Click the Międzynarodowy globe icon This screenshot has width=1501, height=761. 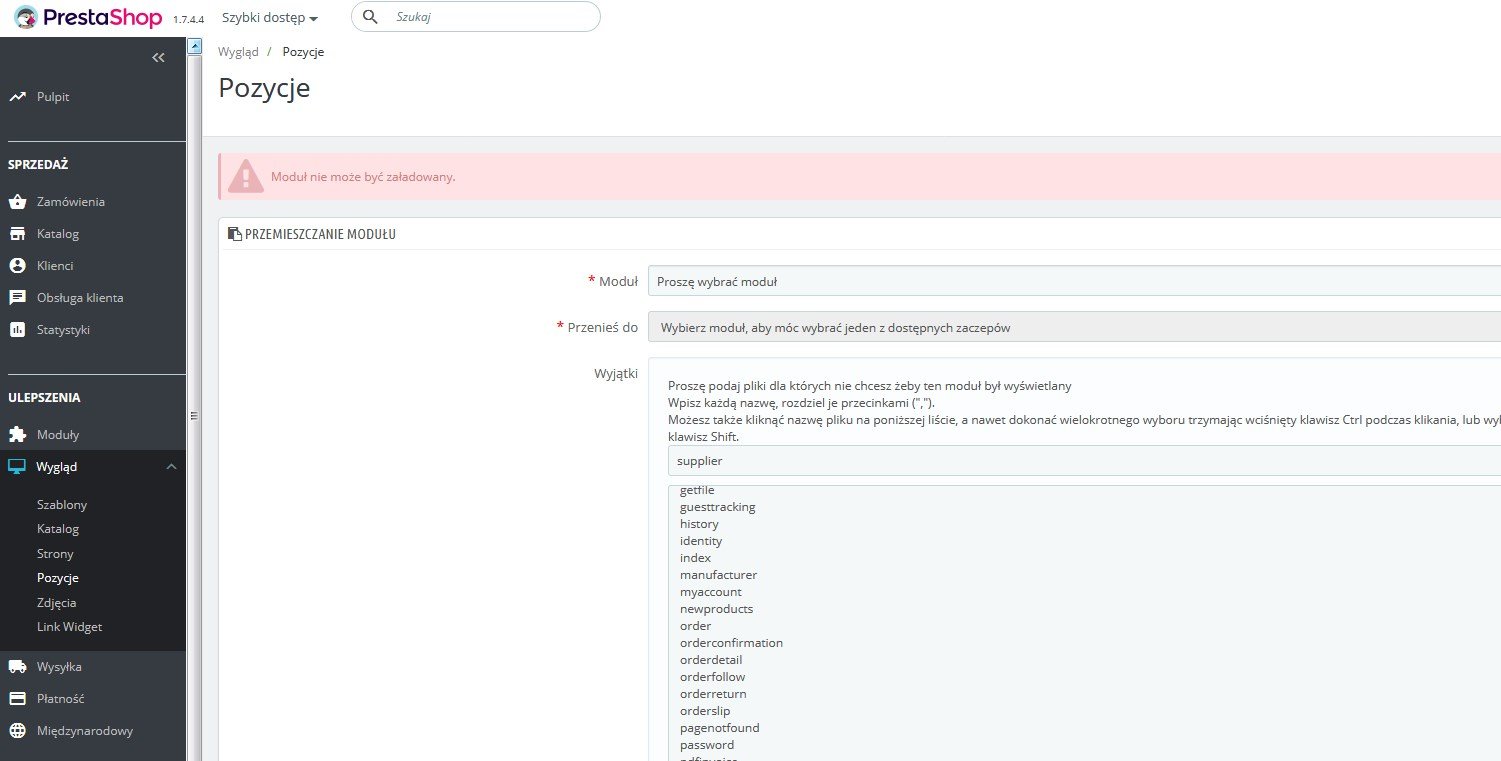point(17,731)
